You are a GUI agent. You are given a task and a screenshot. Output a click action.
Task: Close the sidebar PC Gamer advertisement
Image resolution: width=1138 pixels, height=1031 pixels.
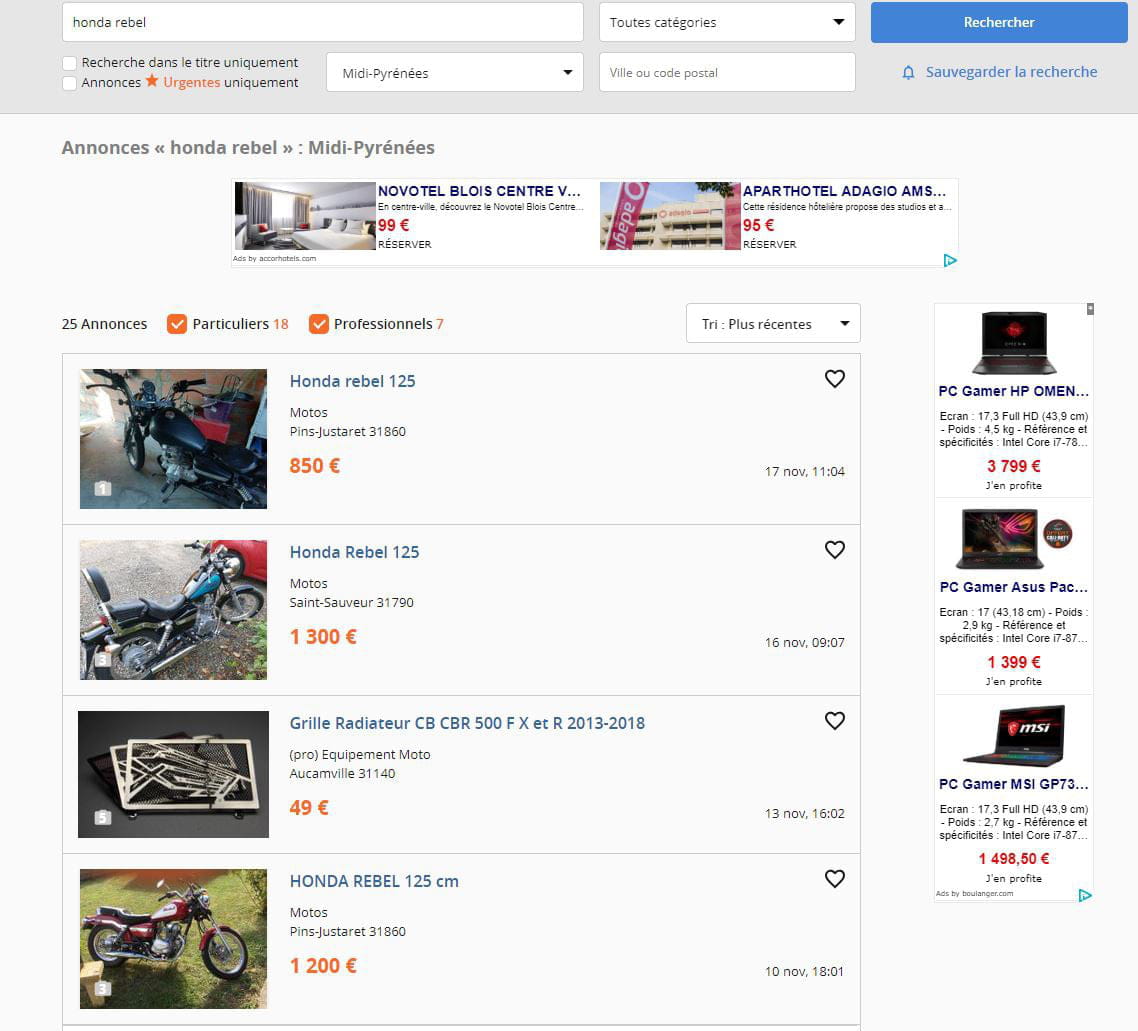click(1090, 309)
